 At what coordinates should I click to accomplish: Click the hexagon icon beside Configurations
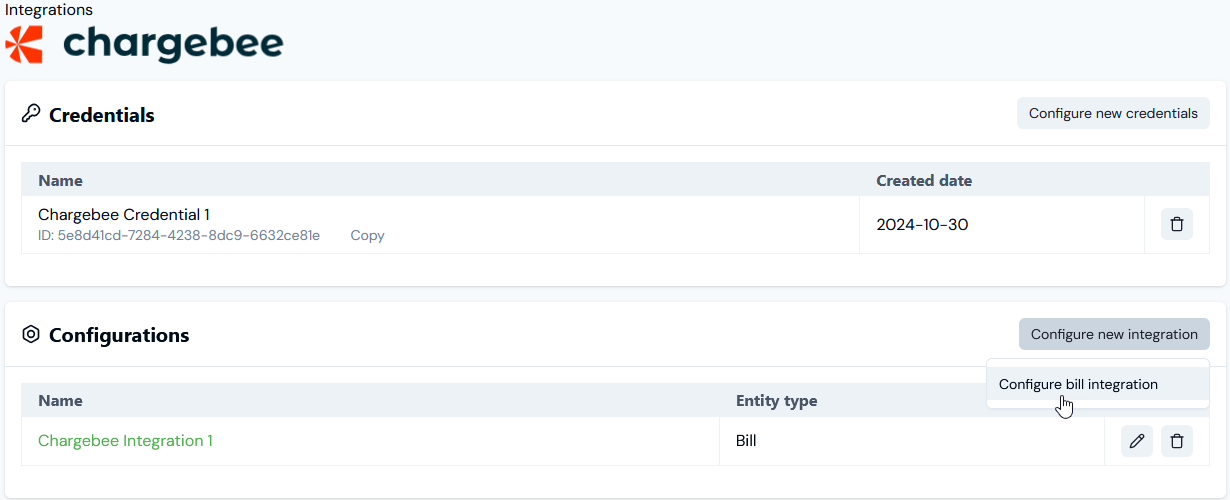31,335
